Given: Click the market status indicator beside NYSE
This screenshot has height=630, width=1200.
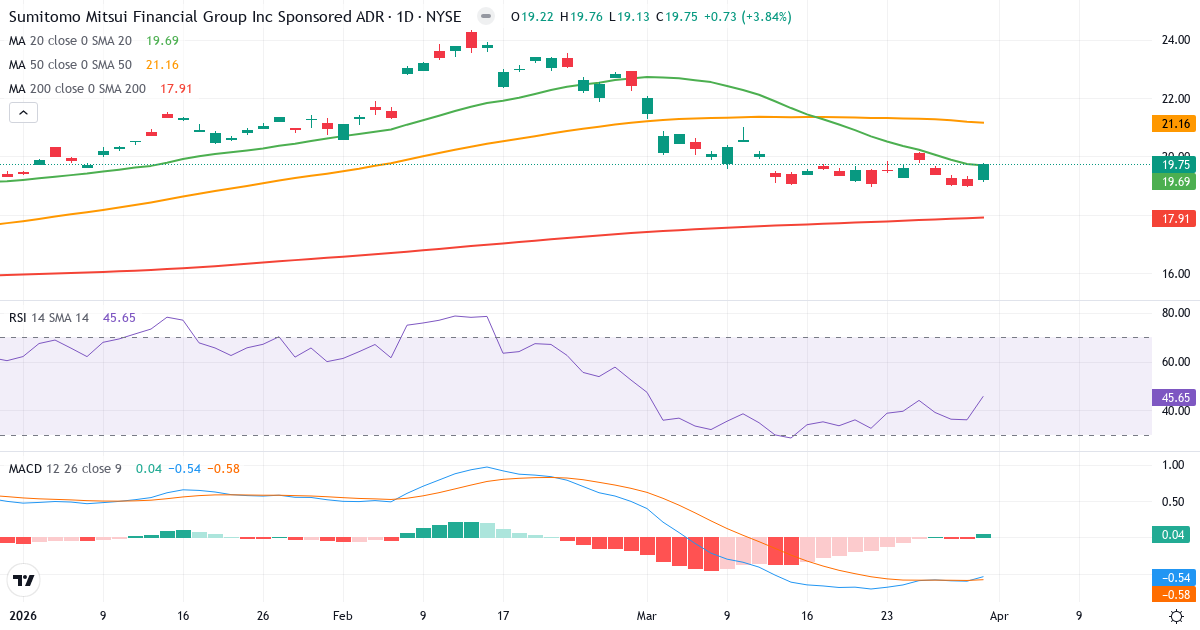Looking at the screenshot, I should 486,16.
